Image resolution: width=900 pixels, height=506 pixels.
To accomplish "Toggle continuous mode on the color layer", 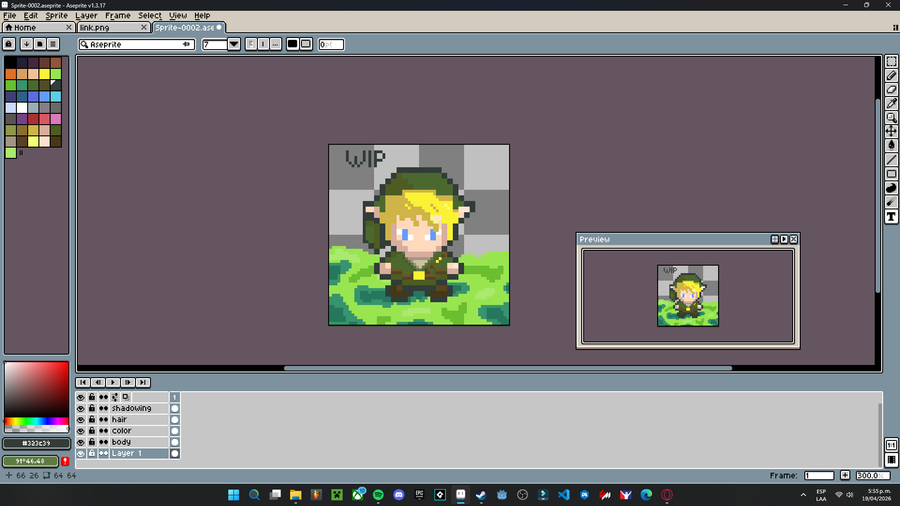I will pos(103,431).
